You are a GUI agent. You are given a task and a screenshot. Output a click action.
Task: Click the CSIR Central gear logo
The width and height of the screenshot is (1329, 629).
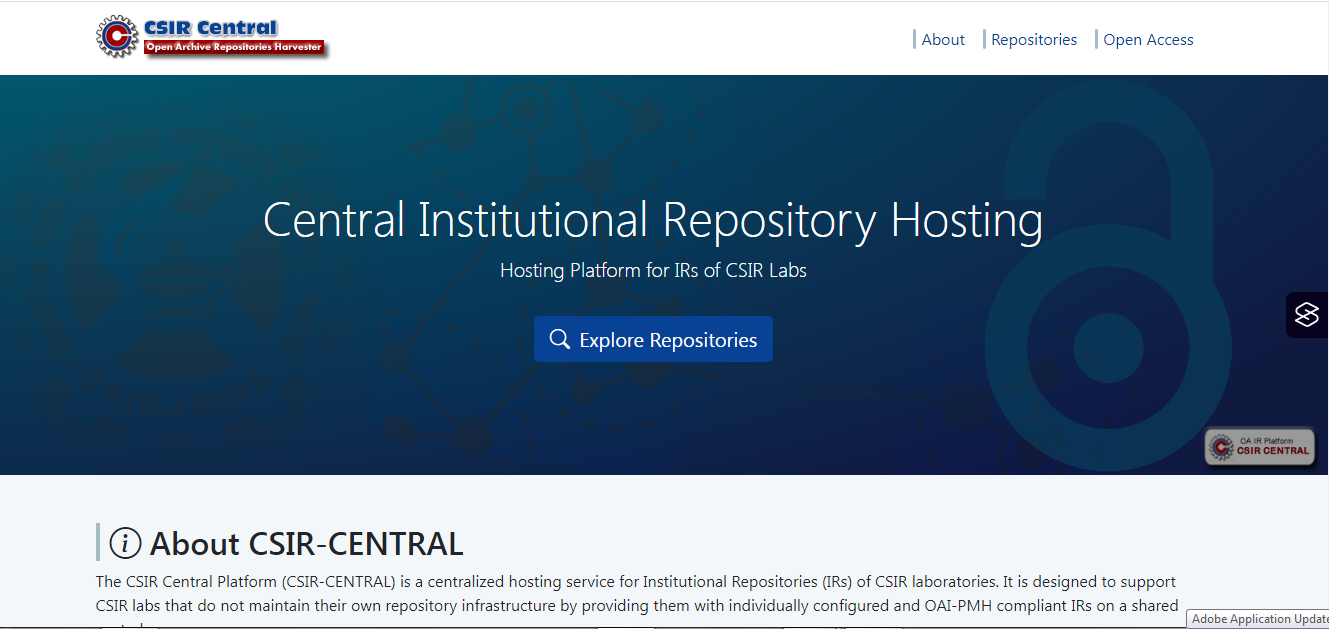point(117,37)
